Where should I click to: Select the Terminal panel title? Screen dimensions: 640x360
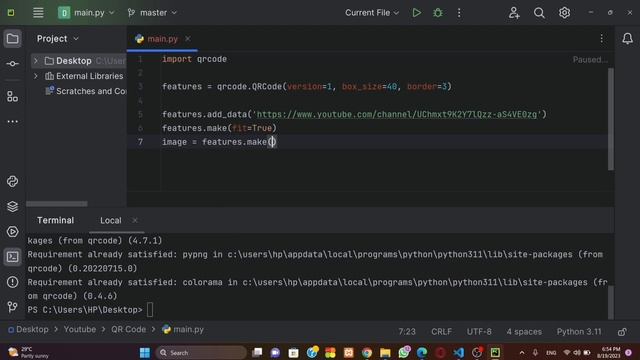[56, 220]
